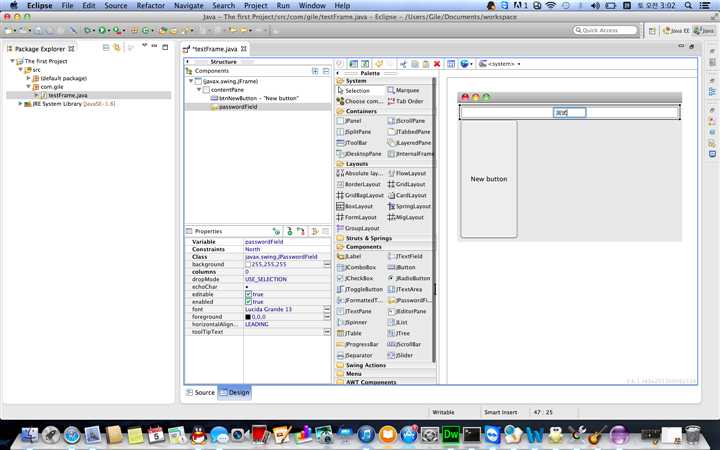Open the Project menu
The image size is (720, 450).
click(x=255, y=6)
